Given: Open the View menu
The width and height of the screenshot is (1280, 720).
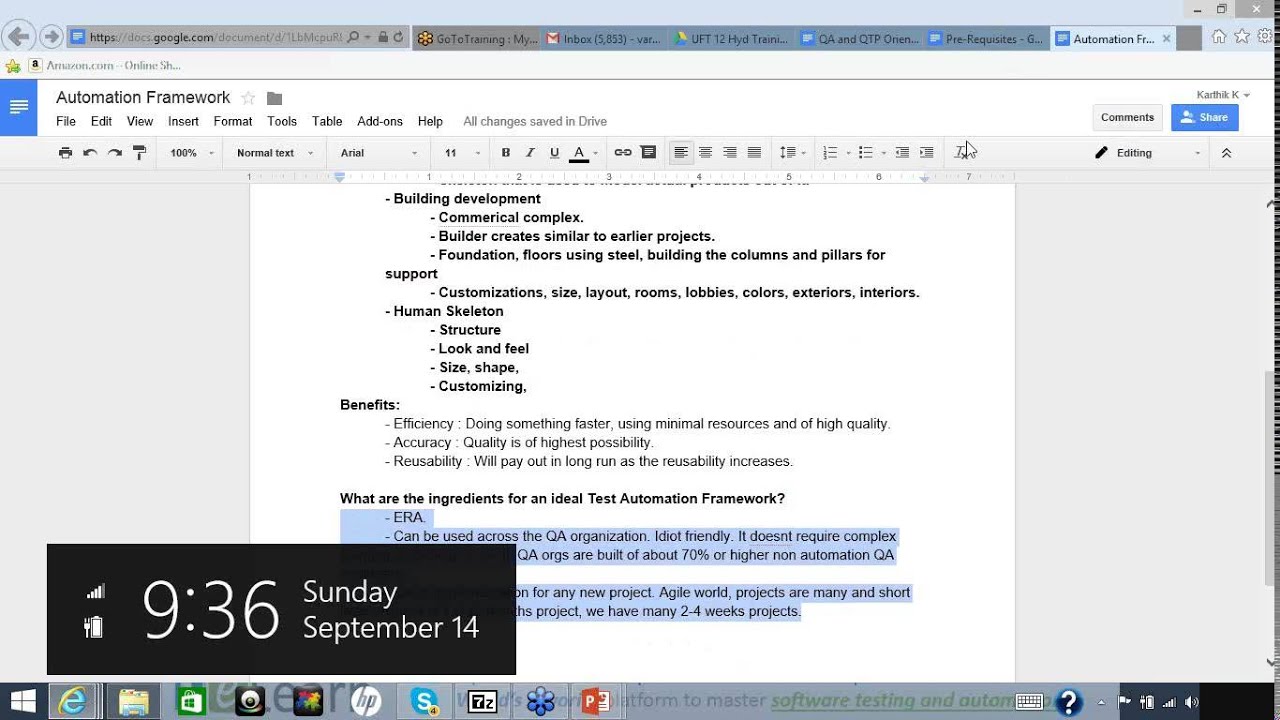Looking at the screenshot, I should click(x=140, y=121).
